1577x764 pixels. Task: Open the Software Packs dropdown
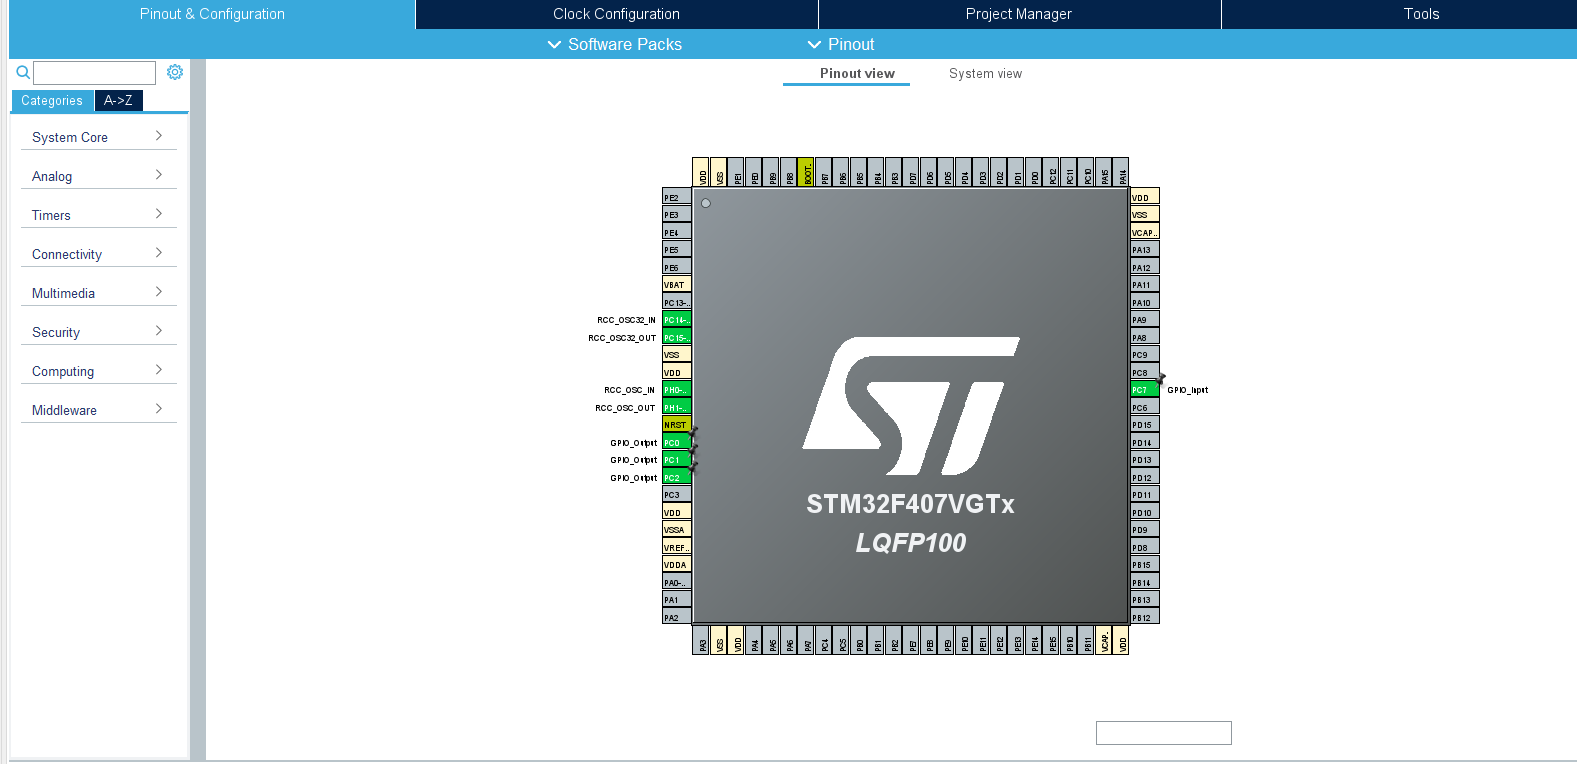point(615,44)
